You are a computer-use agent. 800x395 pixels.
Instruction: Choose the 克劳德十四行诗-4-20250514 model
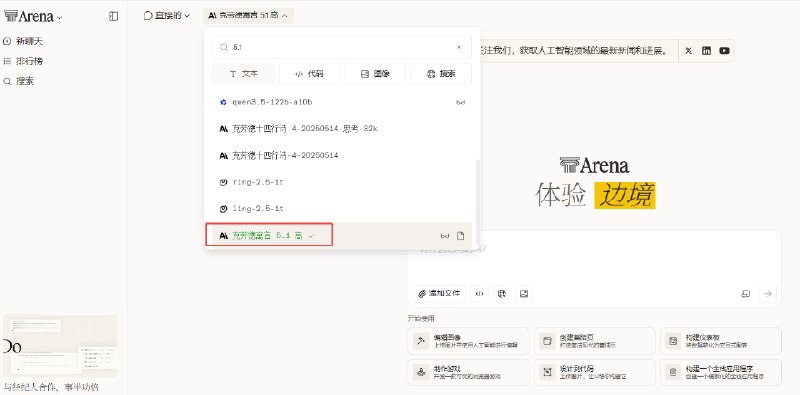[342, 155]
